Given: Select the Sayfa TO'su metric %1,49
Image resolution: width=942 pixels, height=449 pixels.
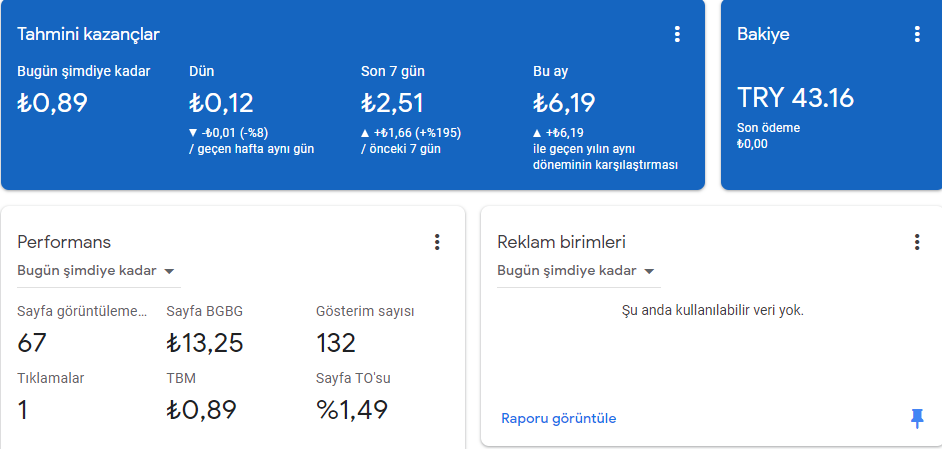Looking at the screenshot, I should [x=352, y=410].
